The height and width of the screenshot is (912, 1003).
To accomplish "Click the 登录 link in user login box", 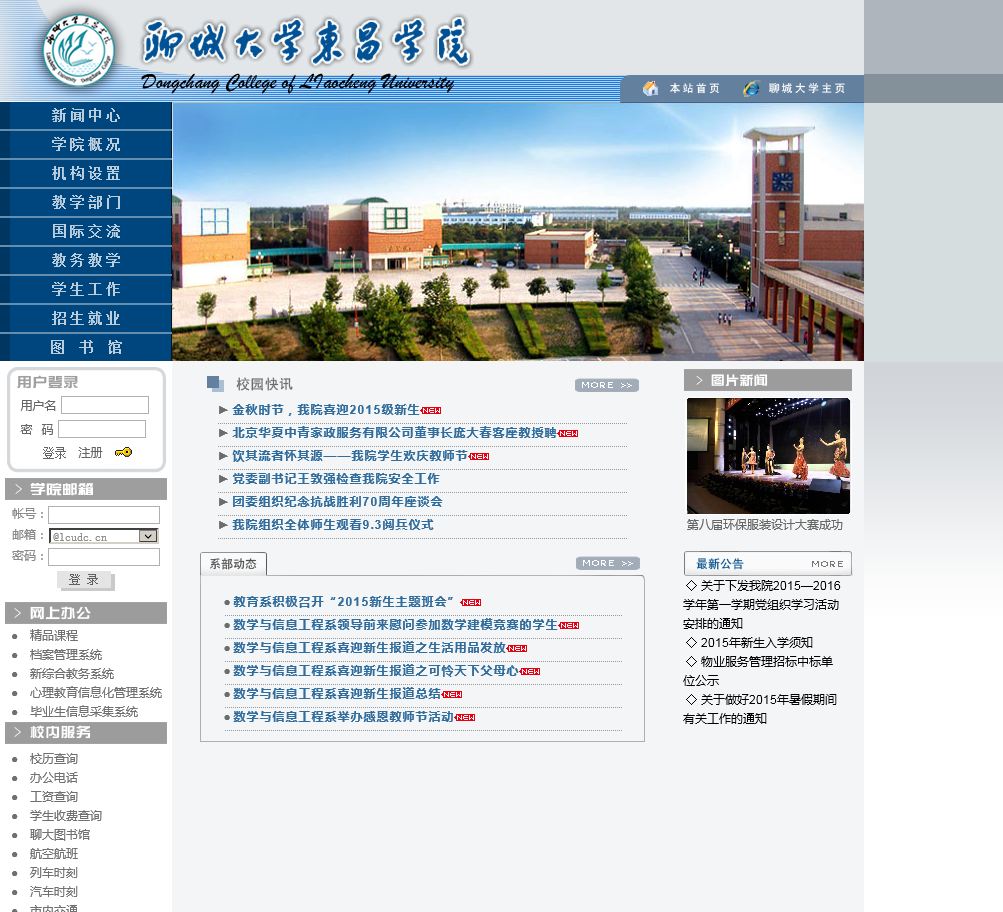I will pyautogui.click(x=54, y=453).
